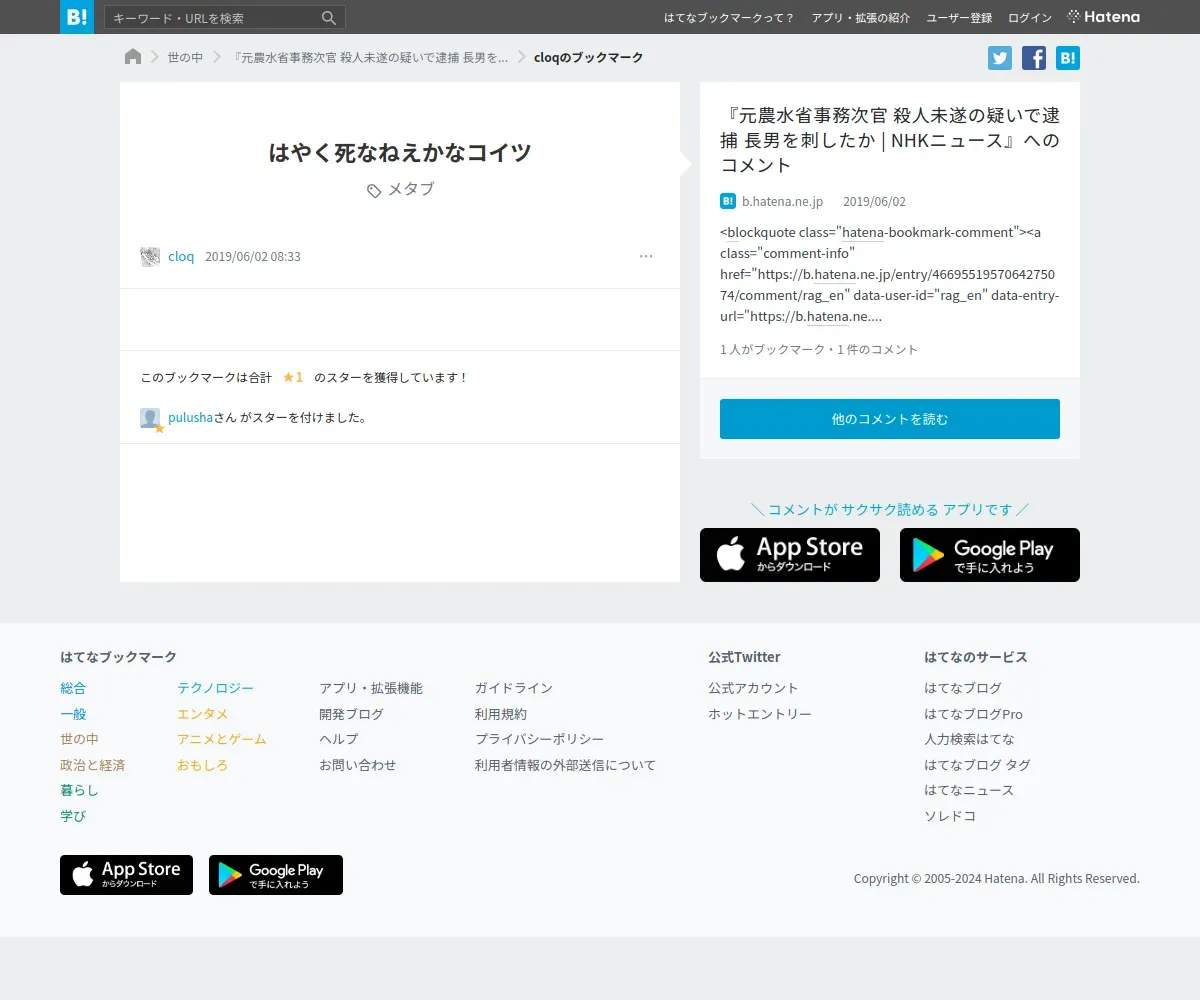The height and width of the screenshot is (1000, 1200).
Task: Bookmark page with header B! share icon
Action: (x=1068, y=58)
